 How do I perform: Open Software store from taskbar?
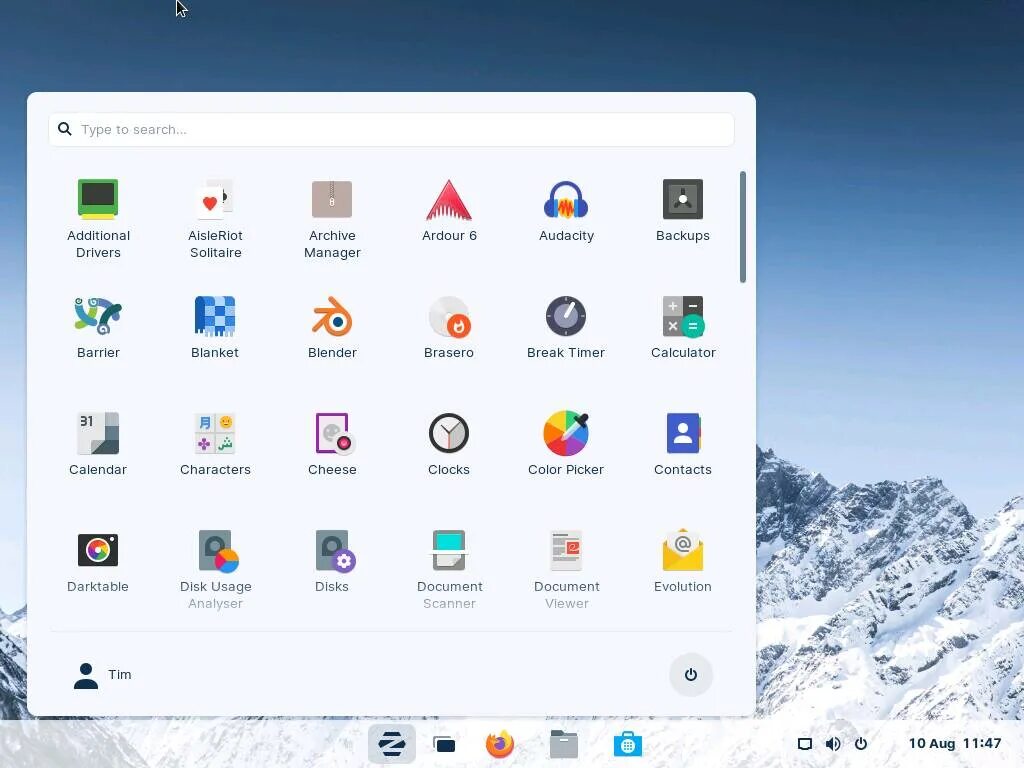pyautogui.click(x=628, y=744)
